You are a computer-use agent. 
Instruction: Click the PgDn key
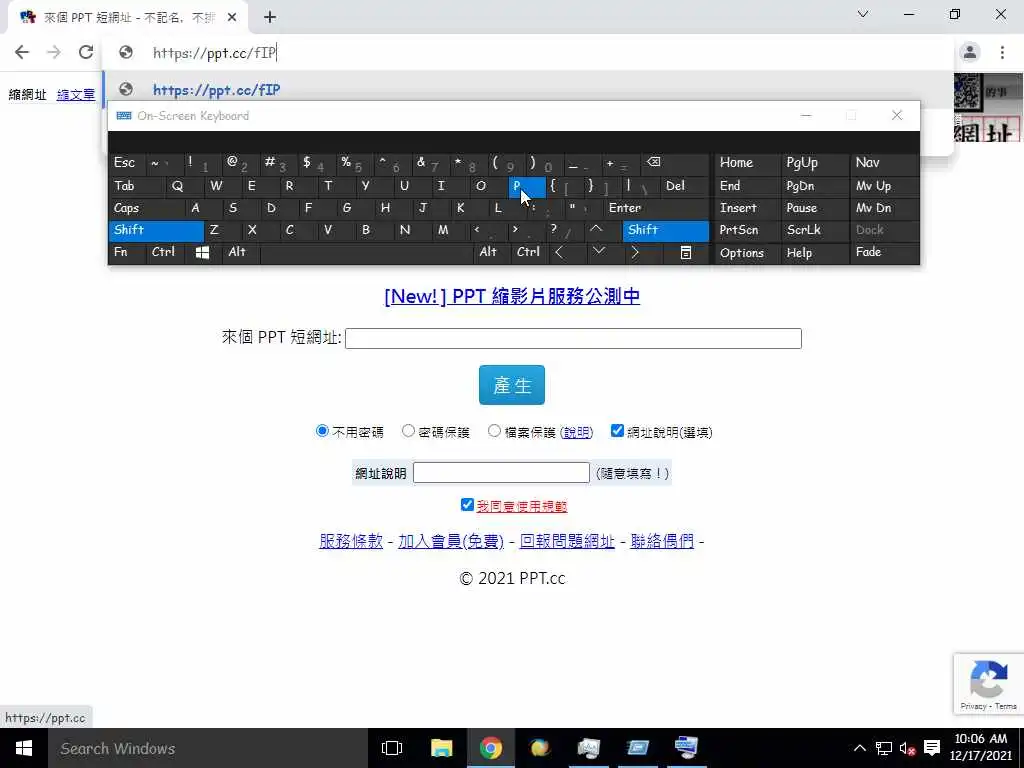[x=814, y=186]
